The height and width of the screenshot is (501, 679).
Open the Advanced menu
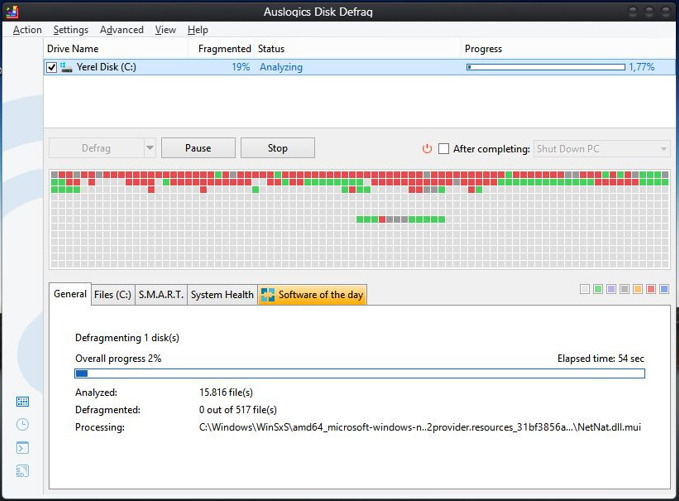pyautogui.click(x=121, y=30)
